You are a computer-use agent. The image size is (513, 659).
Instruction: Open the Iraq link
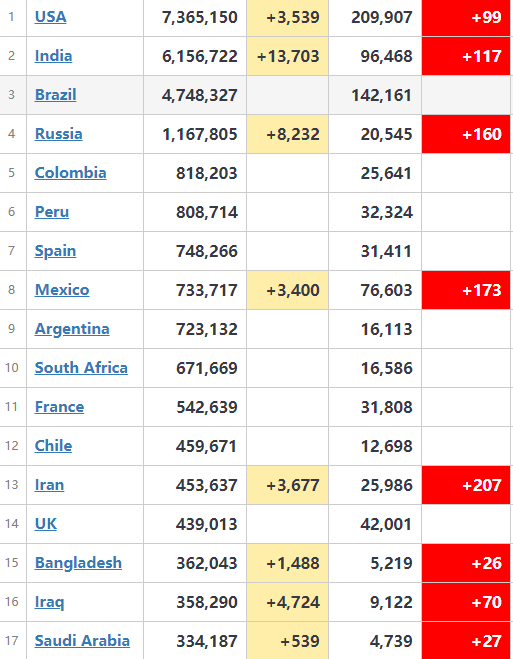(50, 602)
